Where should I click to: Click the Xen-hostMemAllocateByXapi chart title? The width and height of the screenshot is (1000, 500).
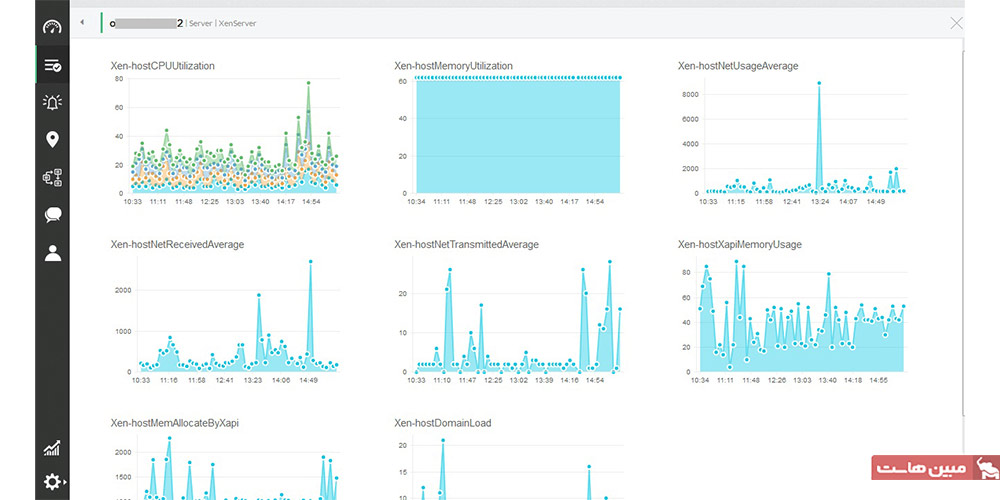click(x=175, y=423)
